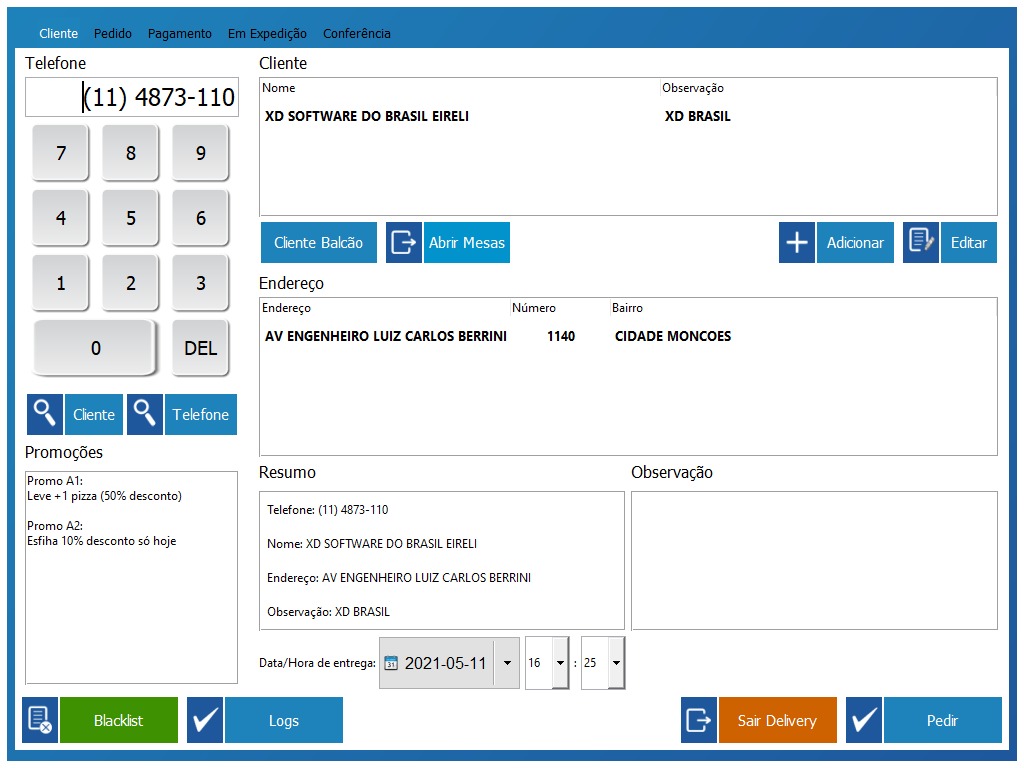
Task: Click the blacklist document icon
Action: click(x=40, y=720)
